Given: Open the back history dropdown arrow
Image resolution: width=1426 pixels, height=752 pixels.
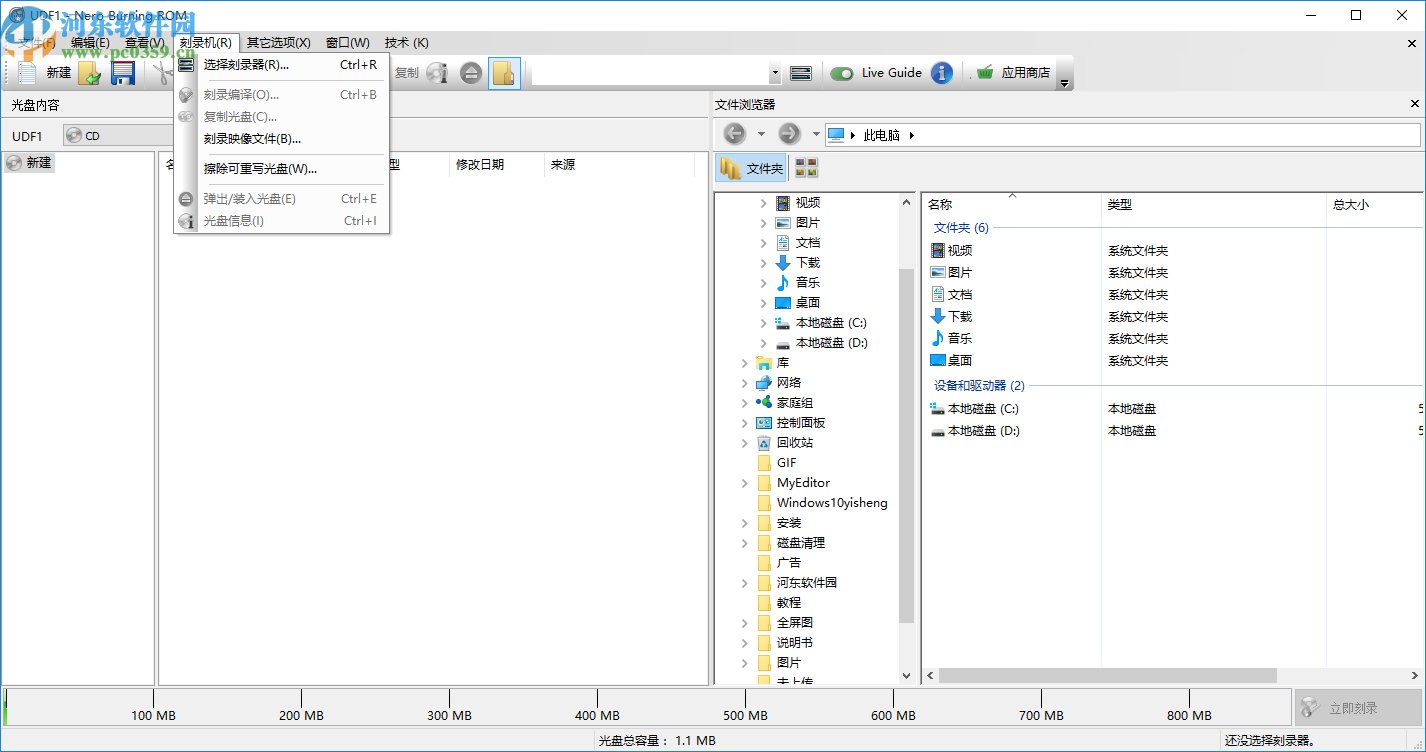Looking at the screenshot, I should [x=761, y=134].
